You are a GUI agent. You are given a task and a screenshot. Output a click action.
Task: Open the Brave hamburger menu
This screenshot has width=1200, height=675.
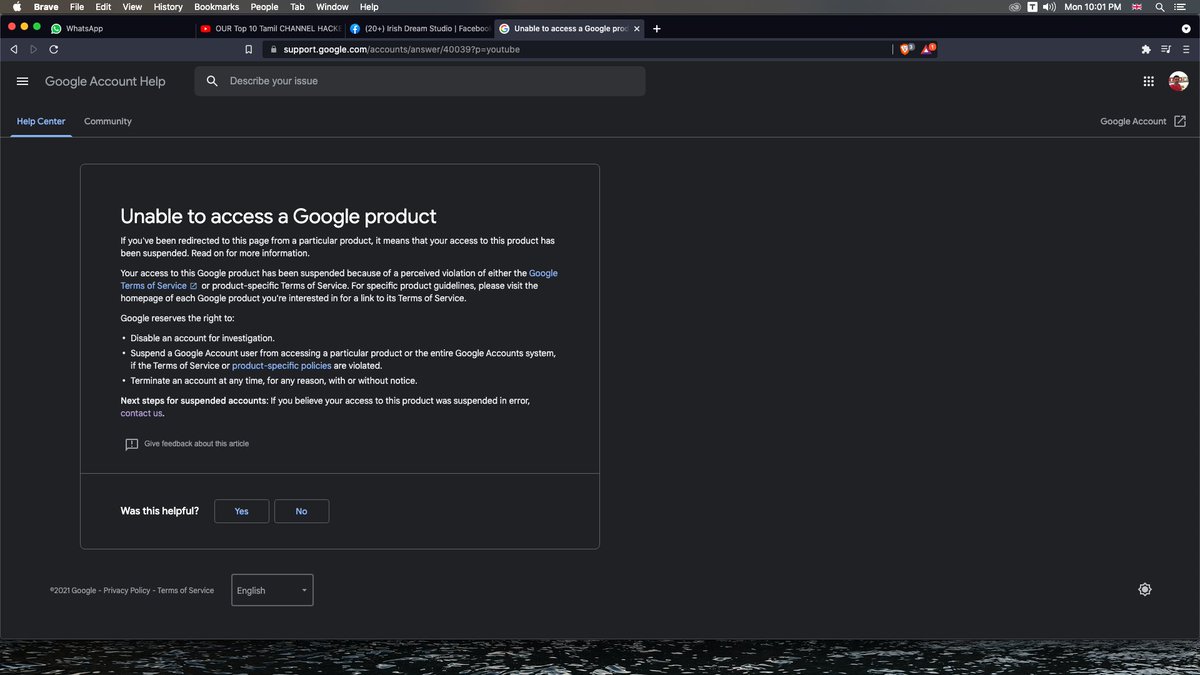(1186, 49)
